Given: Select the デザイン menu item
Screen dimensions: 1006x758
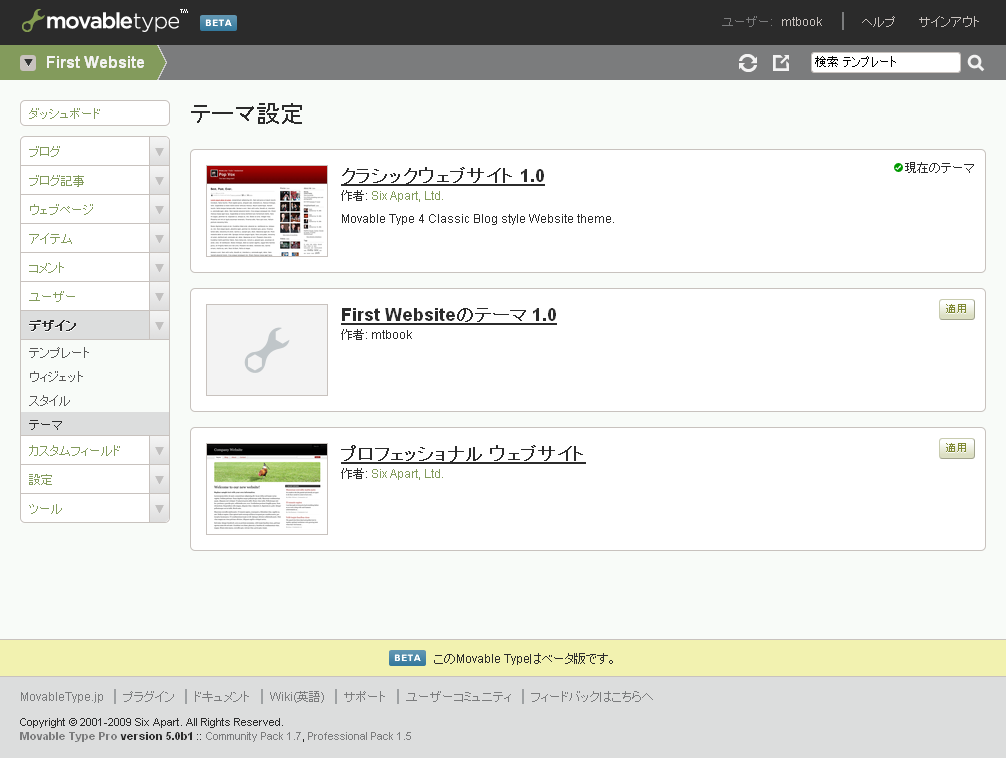Looking at the screenshot, I should 85,325.
